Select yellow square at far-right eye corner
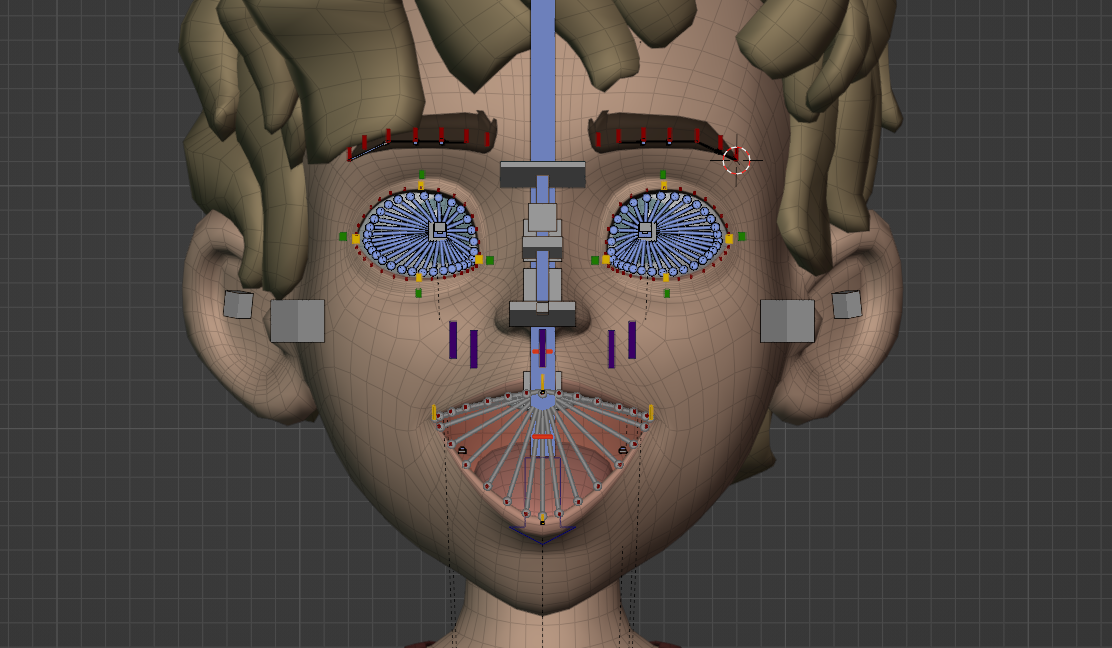Image resolution: width=1112 pixels, height=648 pixels. pyautogui.click(x=729, y=239)
